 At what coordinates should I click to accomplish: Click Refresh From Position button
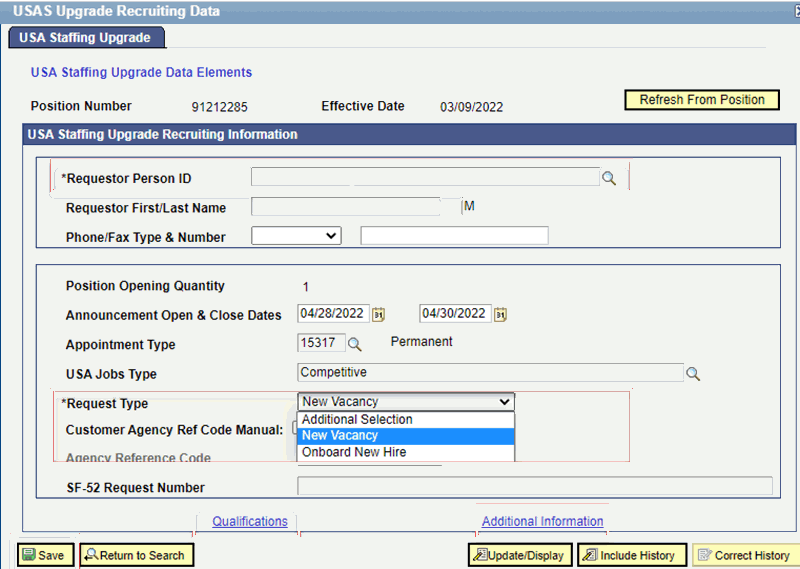tap(702, 100)
